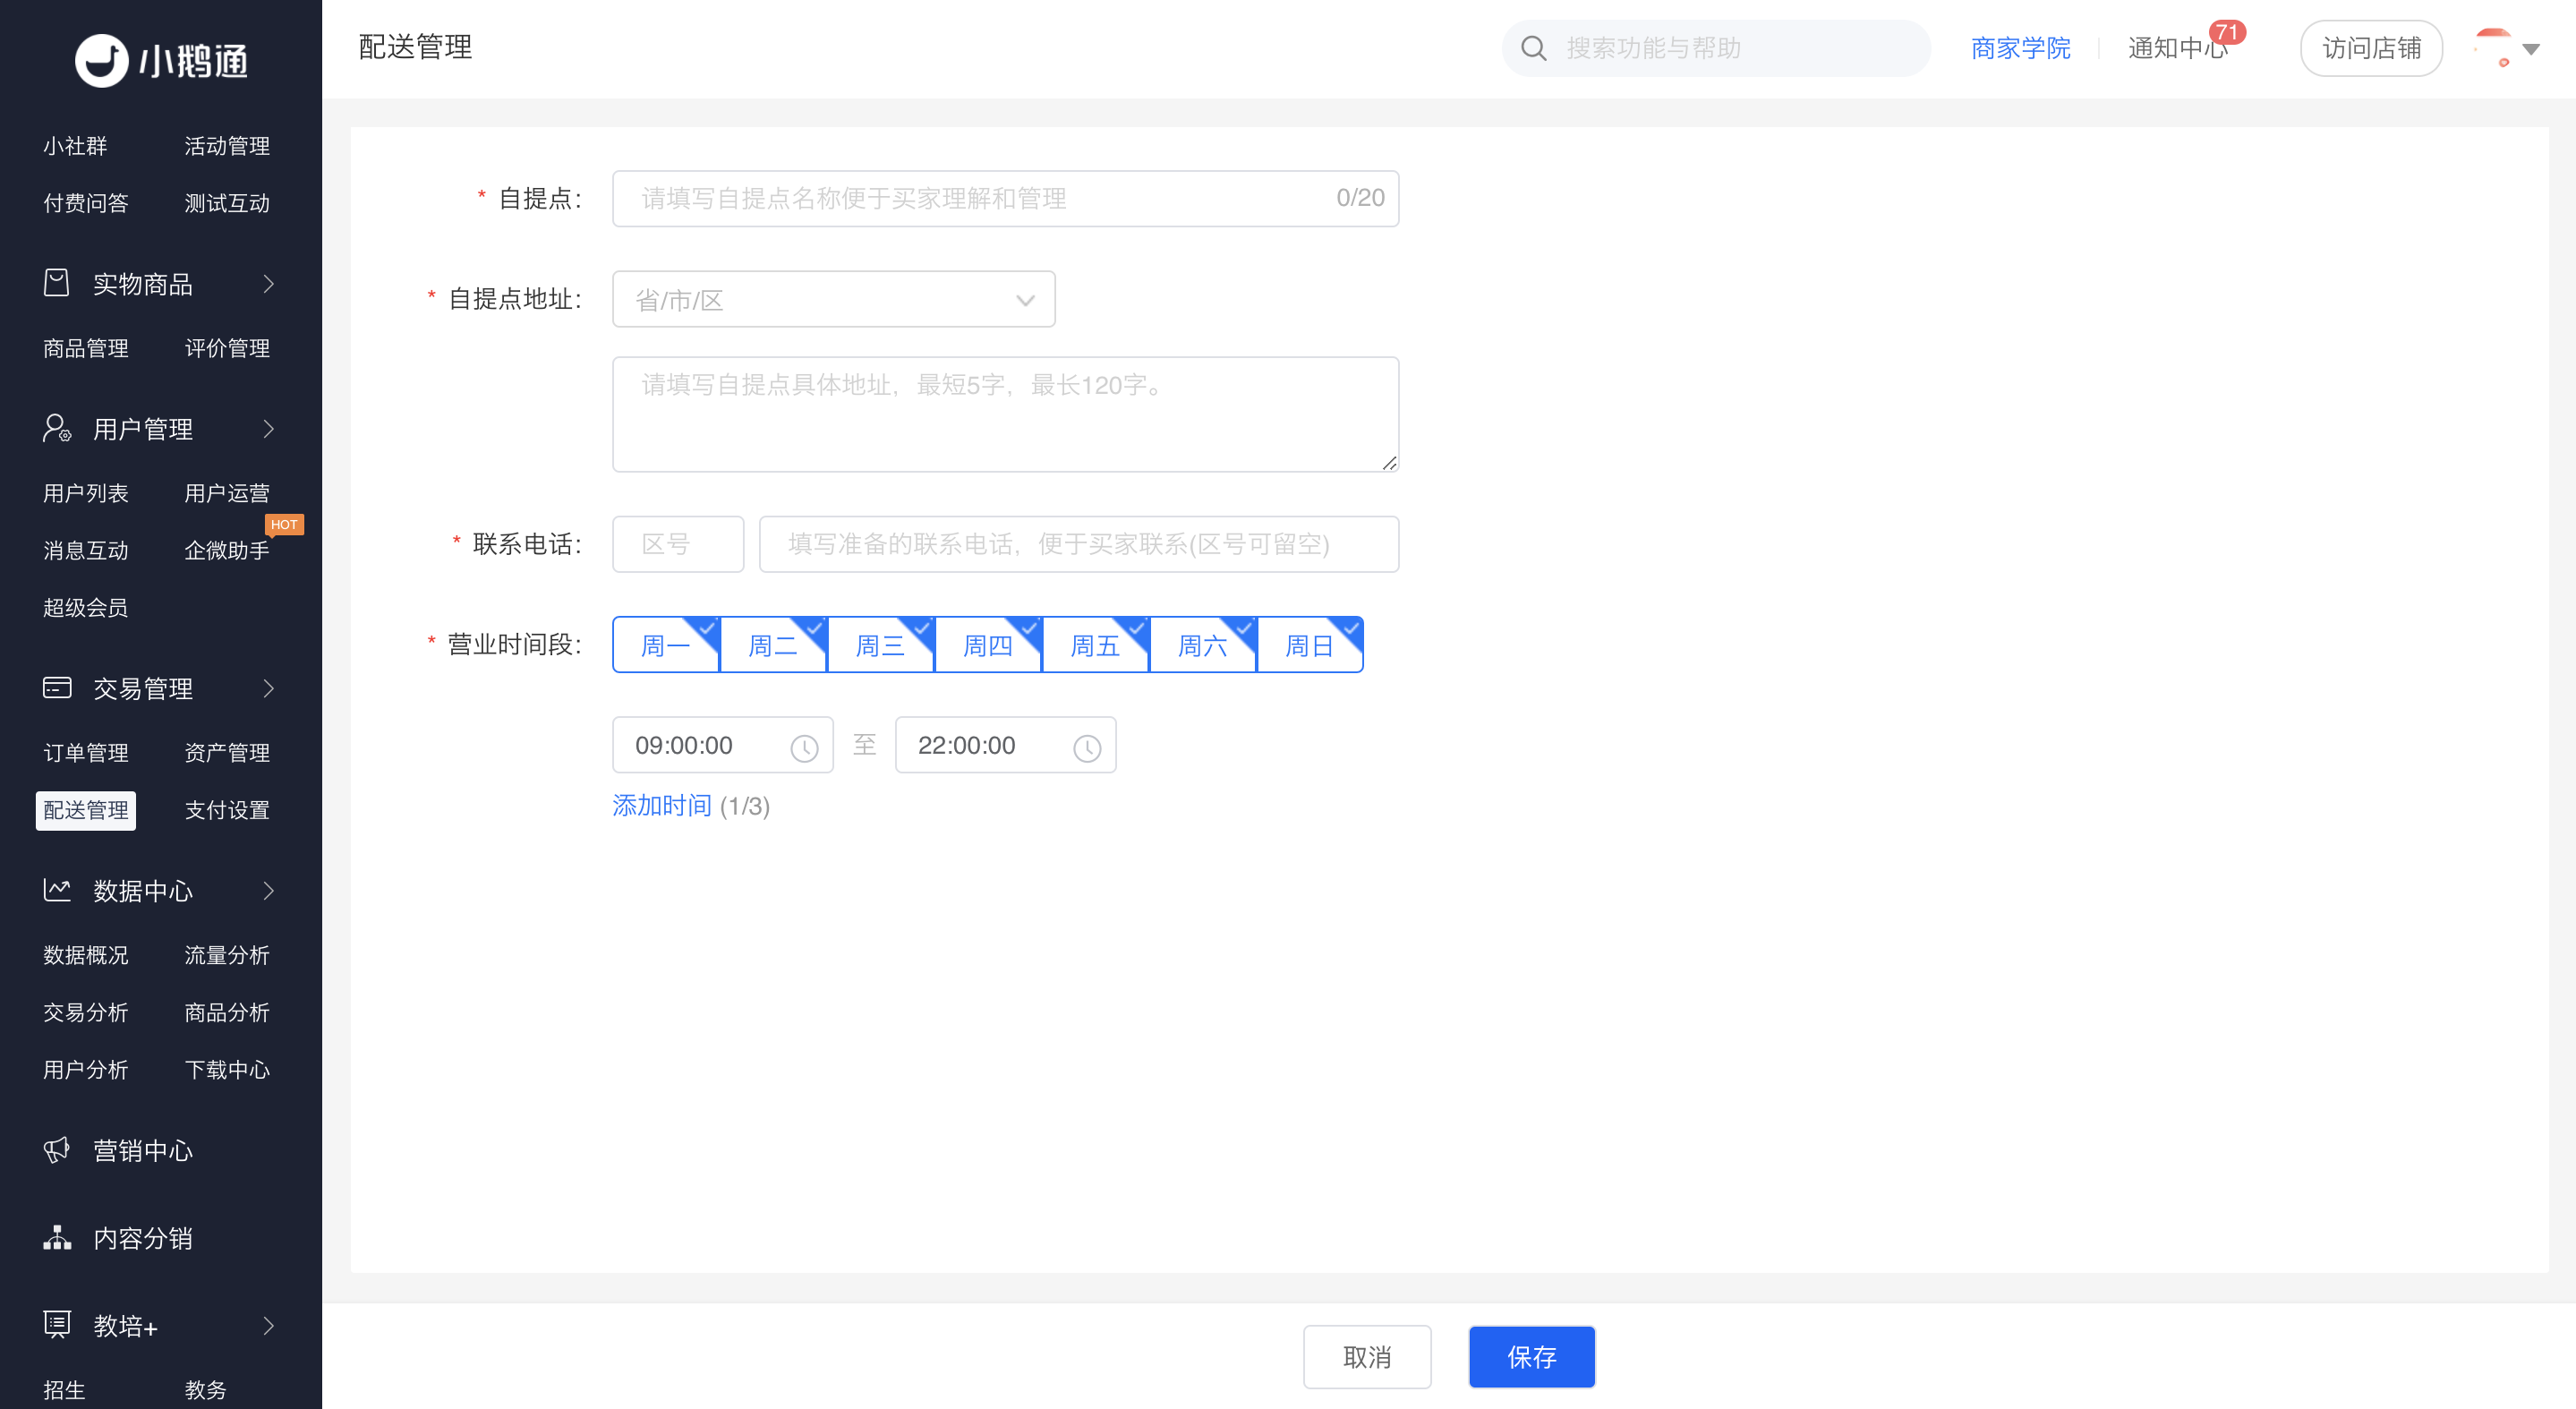Click the search magnifier icon
Screen dimensions: 2576x1409
1533,48
